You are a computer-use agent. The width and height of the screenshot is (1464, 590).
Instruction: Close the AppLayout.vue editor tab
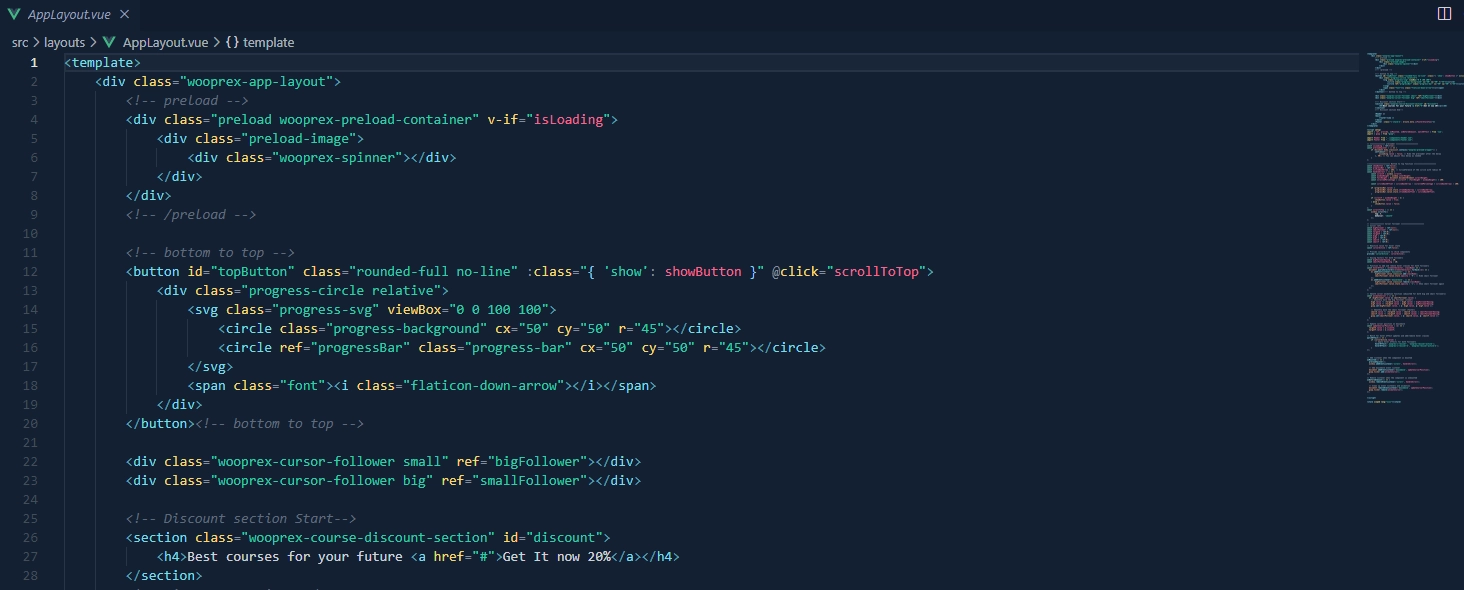coord(124,14)
